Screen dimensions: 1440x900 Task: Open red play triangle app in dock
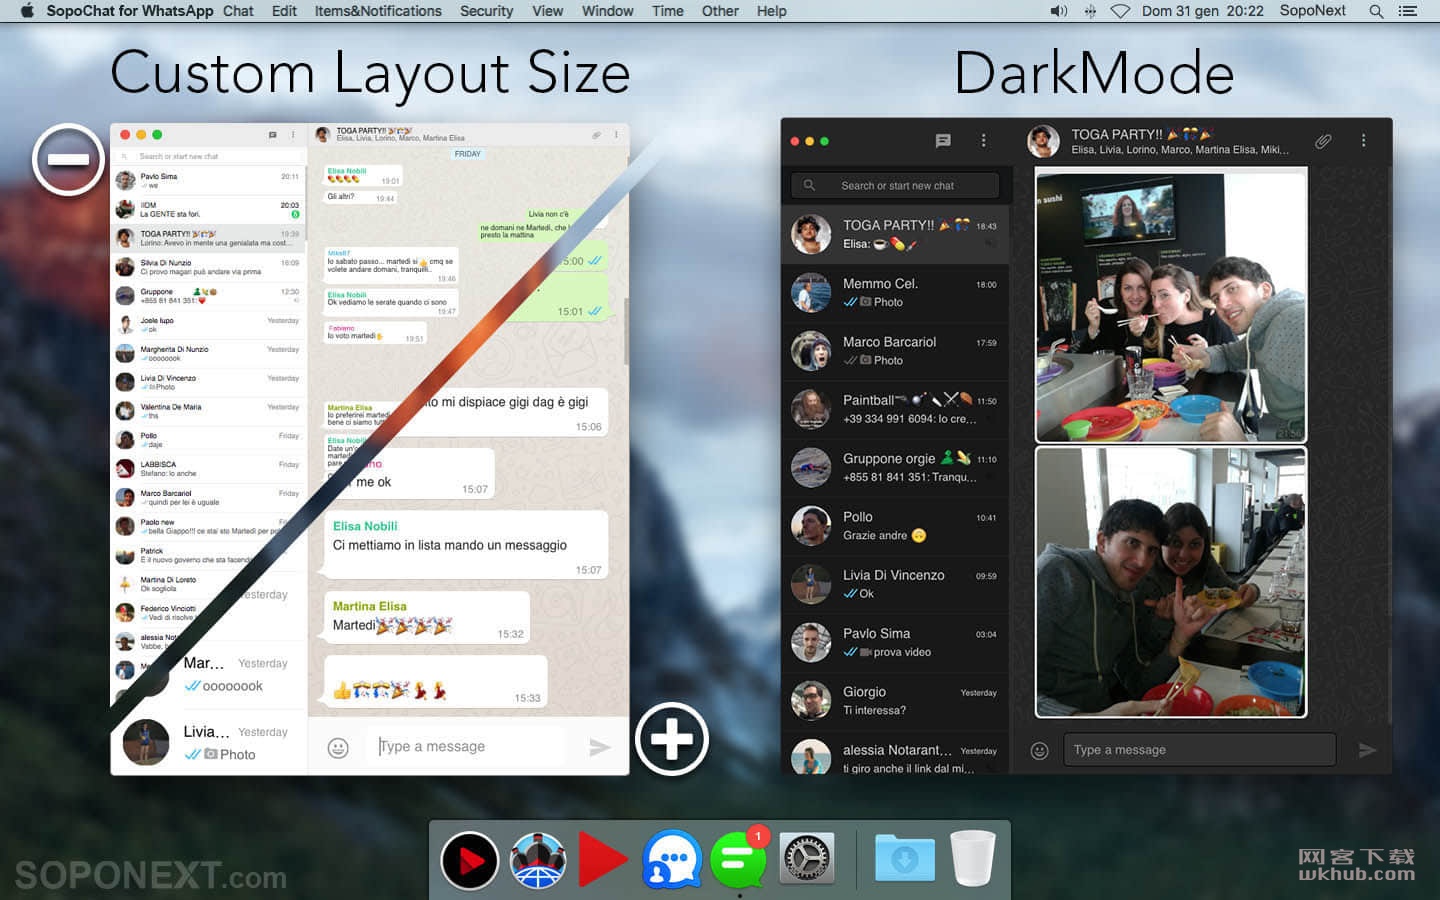click(x=603, y=860)
